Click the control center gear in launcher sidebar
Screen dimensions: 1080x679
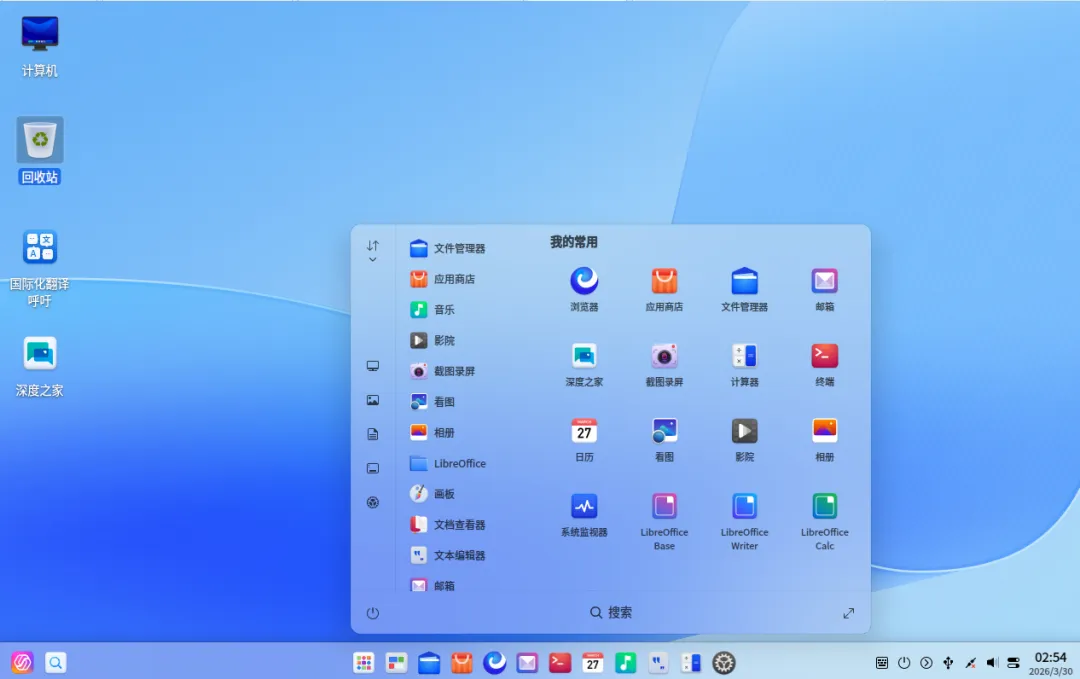(x=373, y=502)
